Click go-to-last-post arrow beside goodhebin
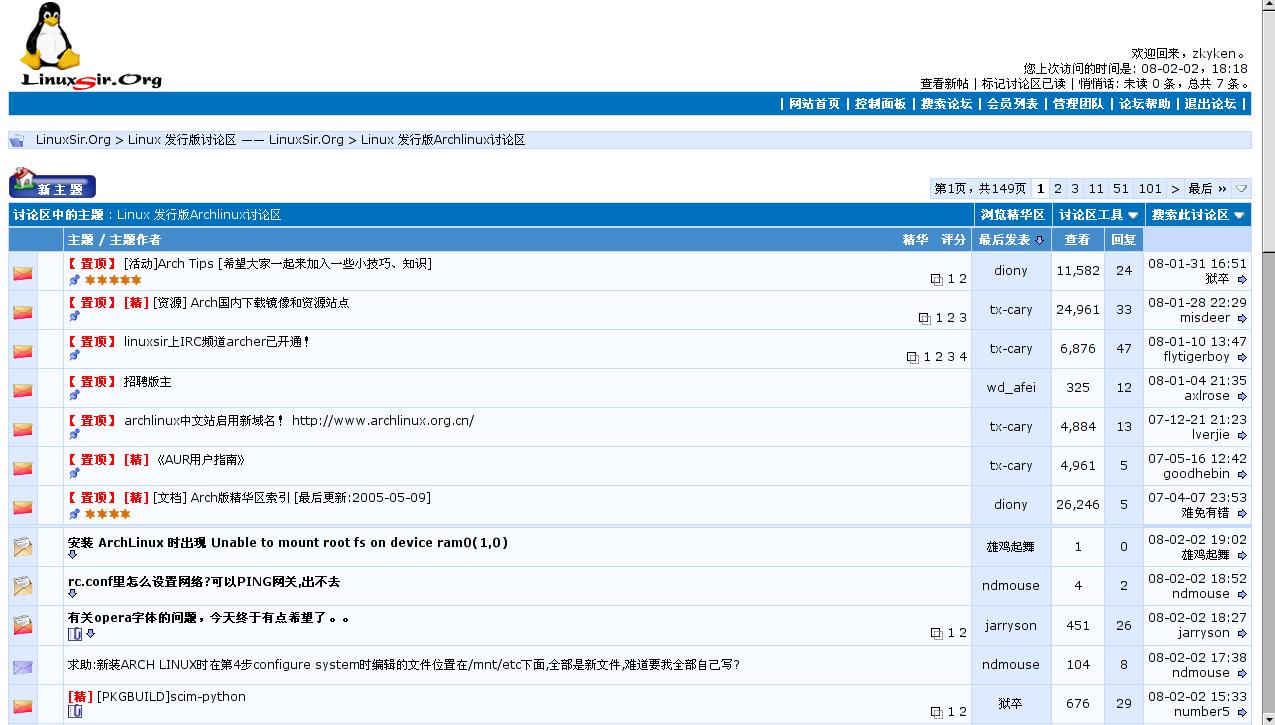 point(1242,475)
